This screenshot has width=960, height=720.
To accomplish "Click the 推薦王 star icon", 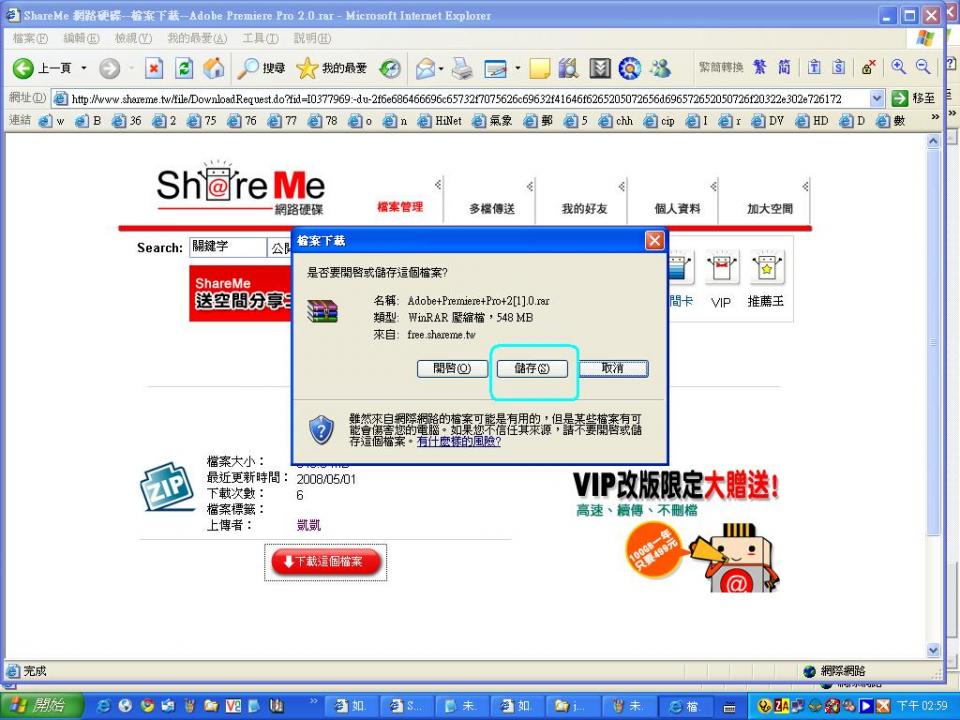I will coord(766,270).
